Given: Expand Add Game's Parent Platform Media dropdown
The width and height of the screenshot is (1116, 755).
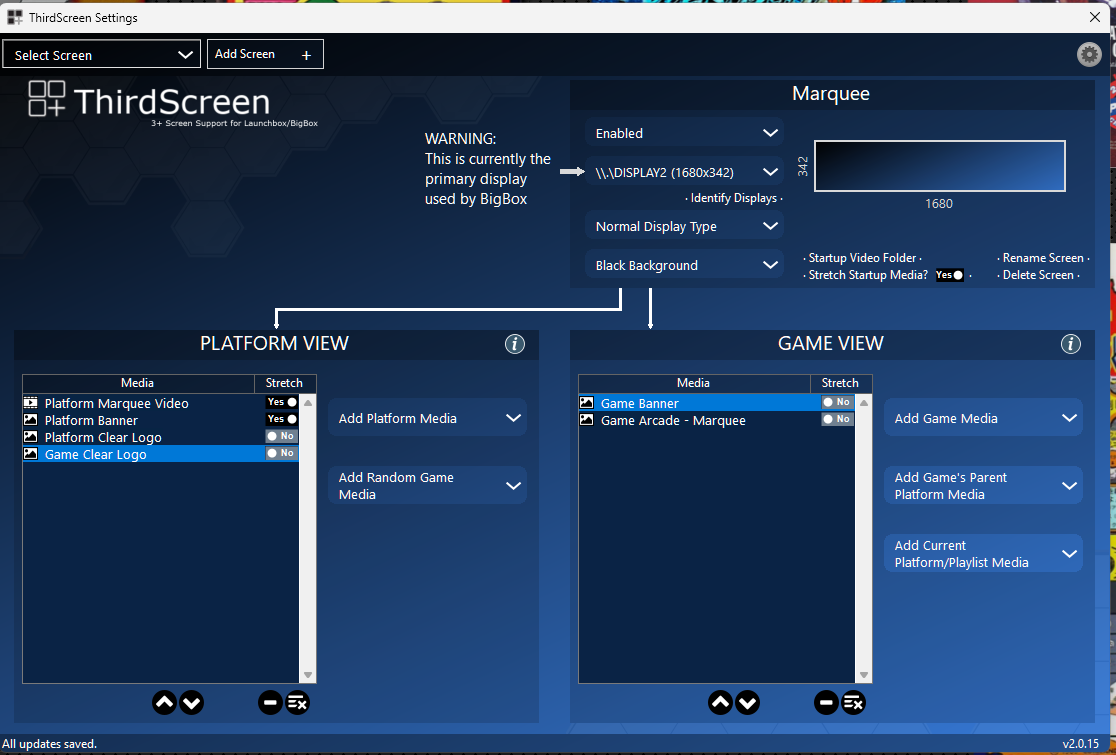Looking at the screenshot, I should pos(984,486).
